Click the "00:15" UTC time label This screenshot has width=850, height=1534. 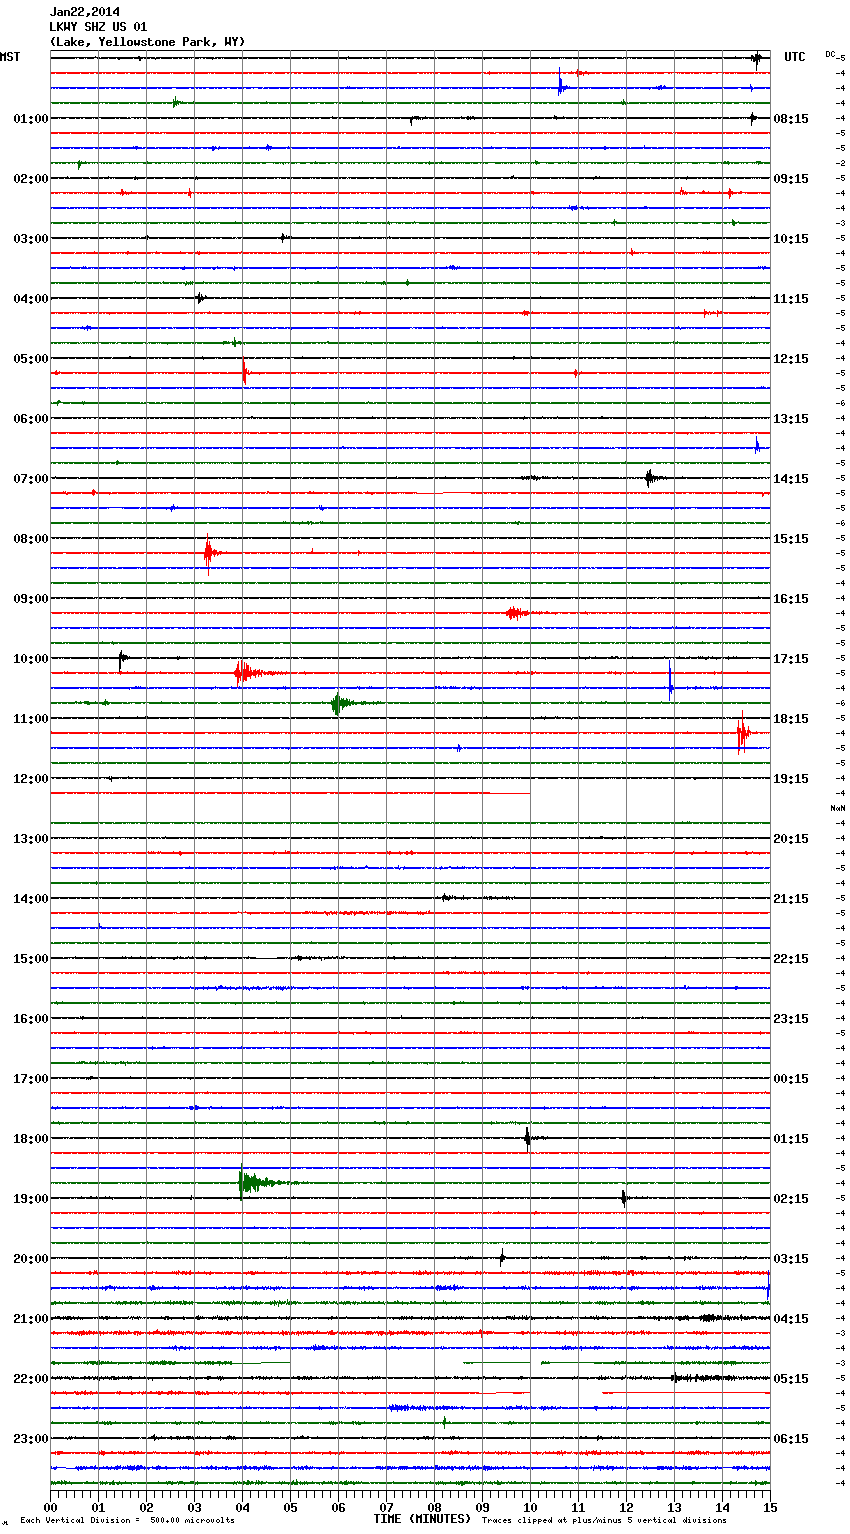(x=791, y=1079)
